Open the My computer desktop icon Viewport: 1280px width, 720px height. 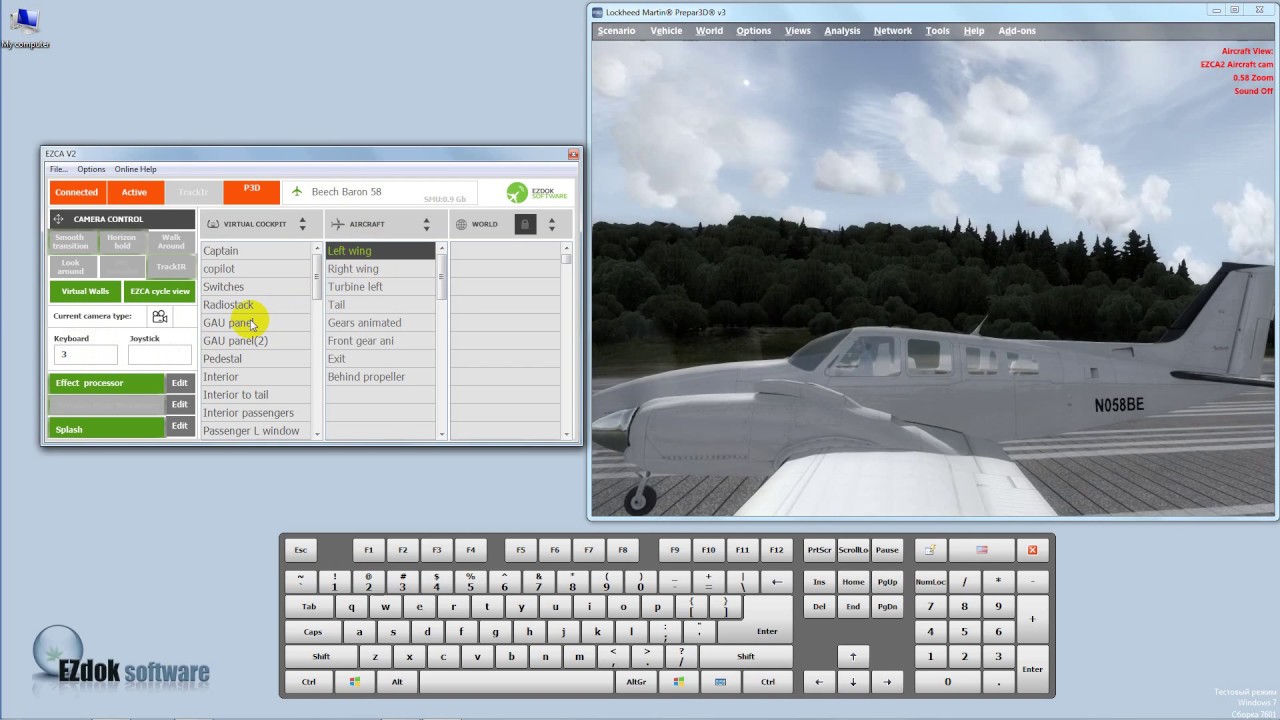[24, 28]
